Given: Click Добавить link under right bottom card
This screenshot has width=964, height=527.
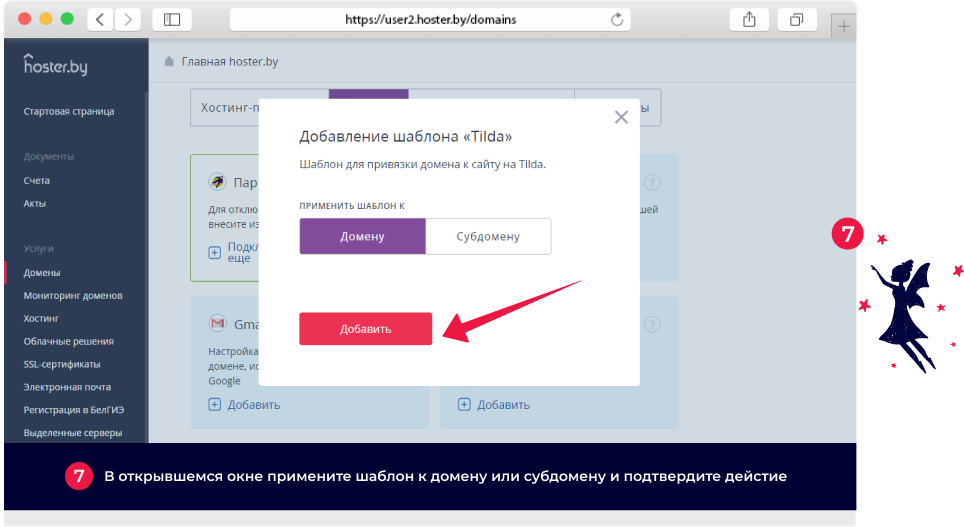Looking at the screenshot, I should pos(504,405).
